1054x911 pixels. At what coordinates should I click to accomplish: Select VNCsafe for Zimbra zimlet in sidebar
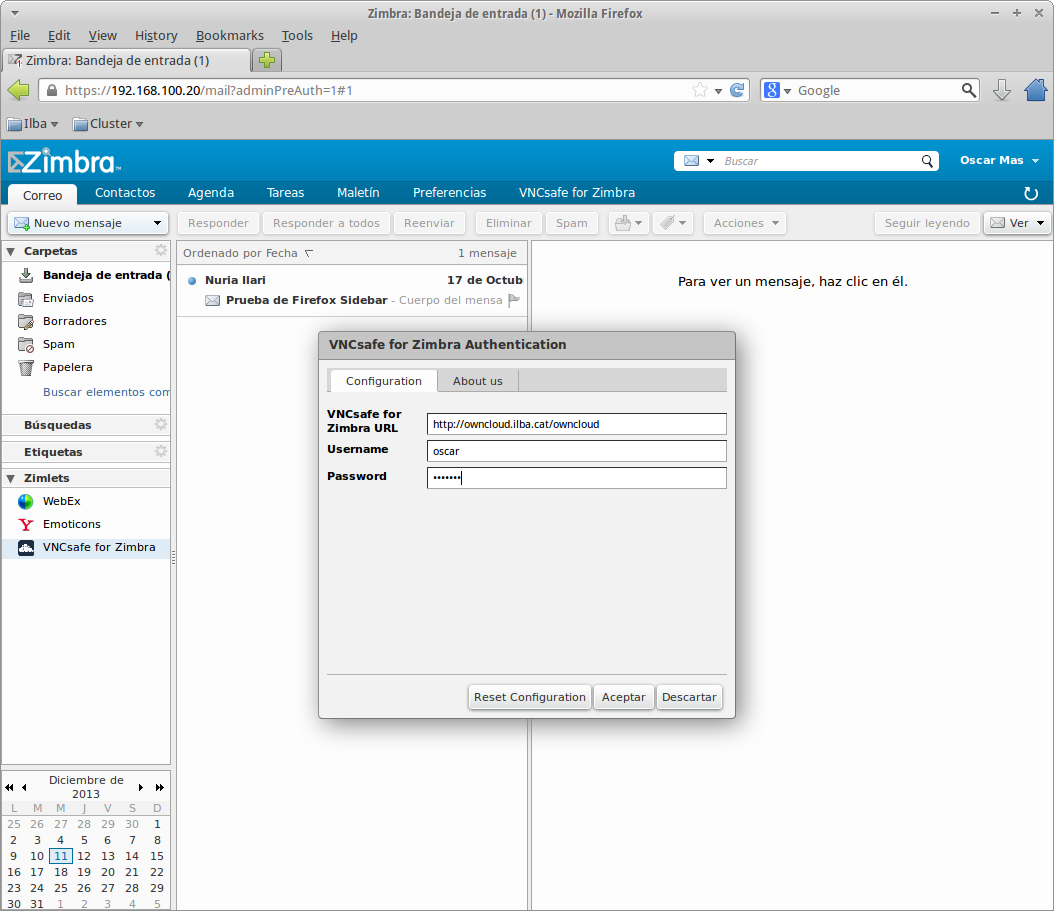(x=86, y=547)
